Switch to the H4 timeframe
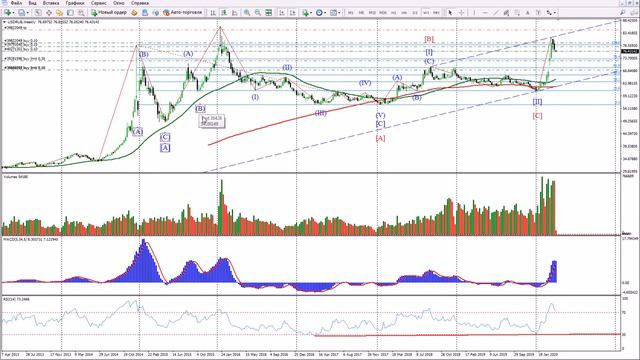This screenshot has height=360, width=640. (404, 13)
